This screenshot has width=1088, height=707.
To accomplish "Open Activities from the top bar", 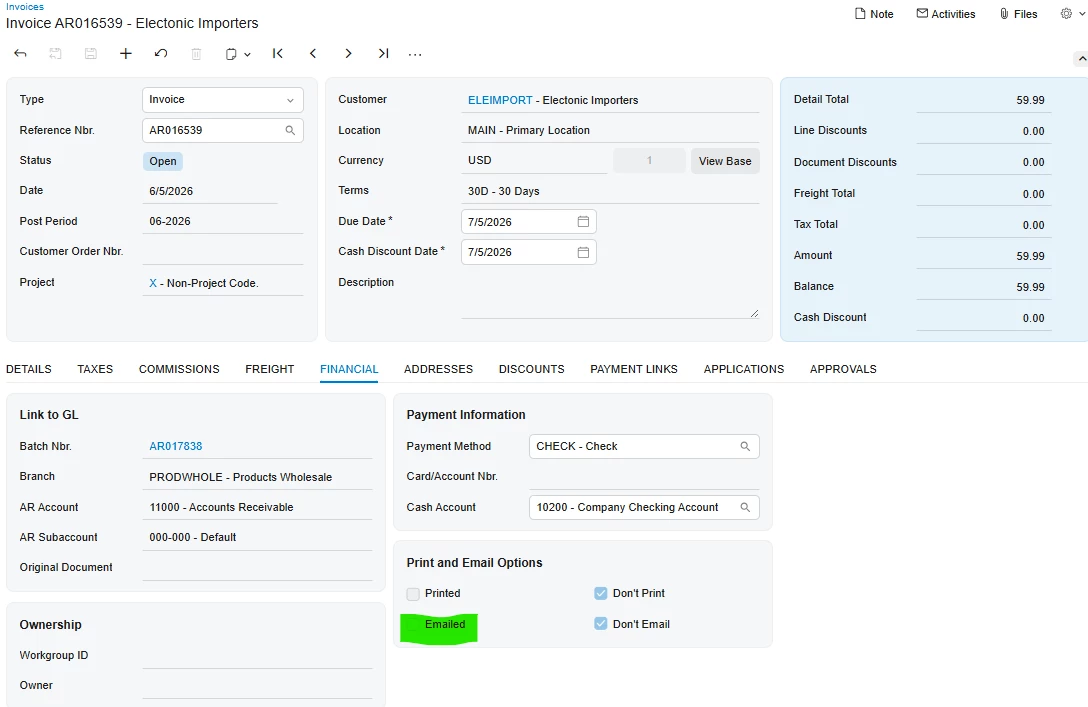I will click(946, 14).
